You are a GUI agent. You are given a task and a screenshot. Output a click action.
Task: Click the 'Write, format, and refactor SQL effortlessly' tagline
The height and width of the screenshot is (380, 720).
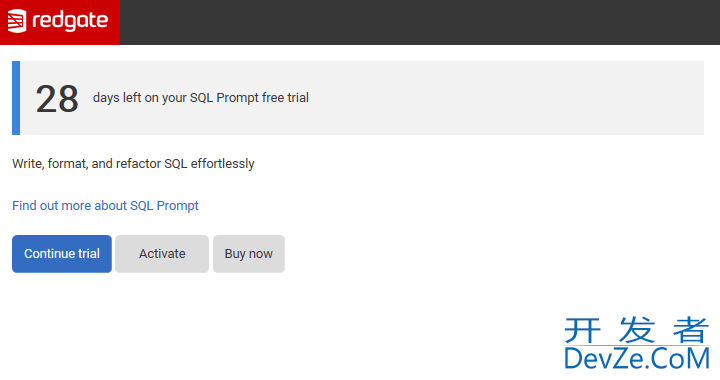pyautogui.click(x=133, y=164)
